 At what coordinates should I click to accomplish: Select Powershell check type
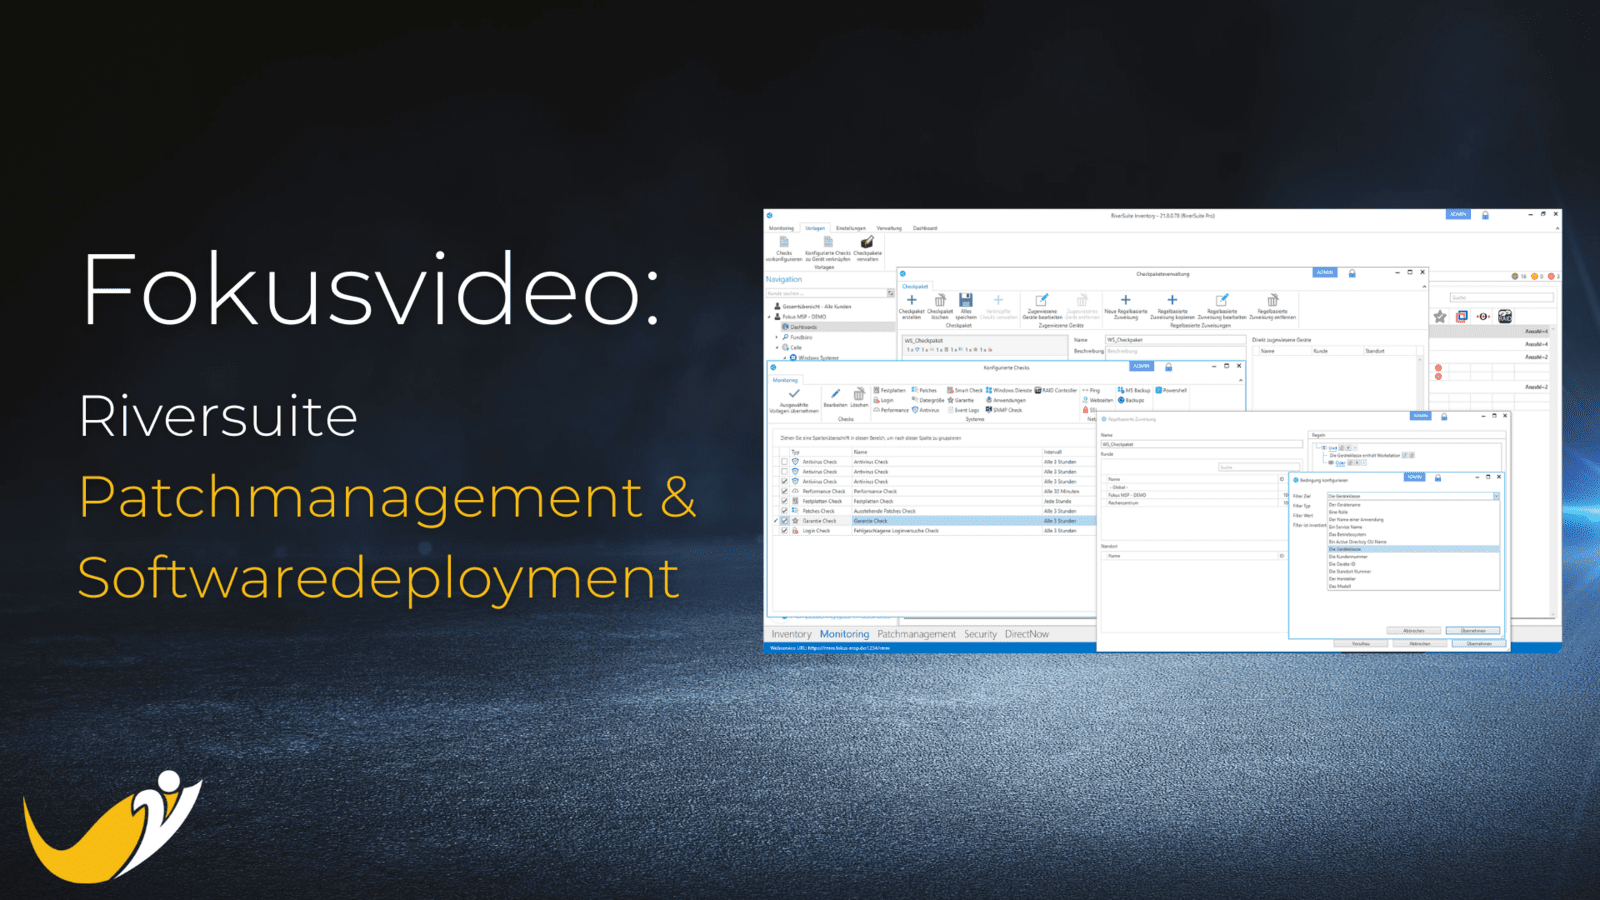tap(1171, 390)
